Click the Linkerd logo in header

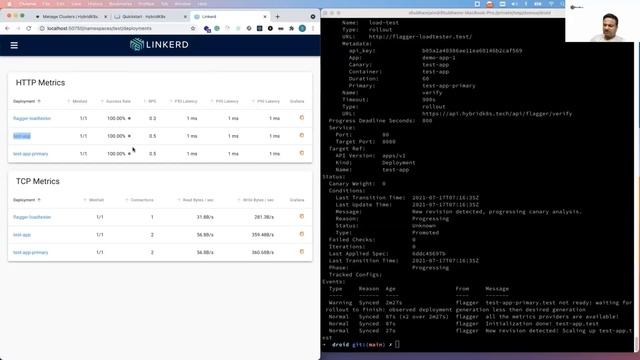(x=159, y=44)
